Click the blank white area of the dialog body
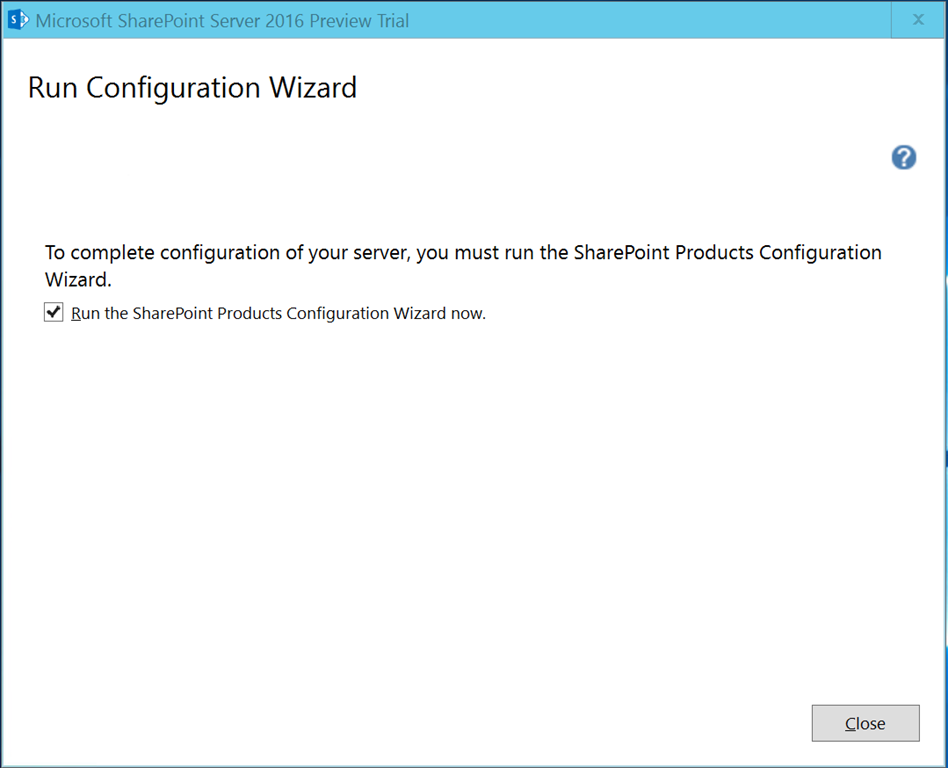 (x=472, y=514)
